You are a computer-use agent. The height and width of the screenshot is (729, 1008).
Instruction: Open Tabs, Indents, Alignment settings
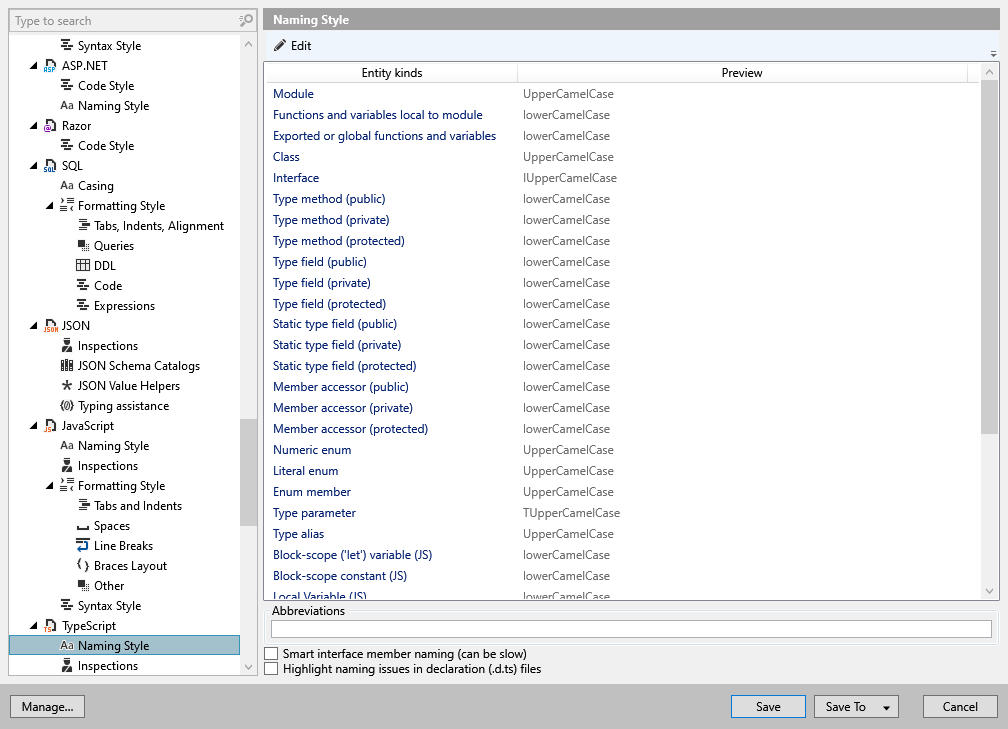pyautogui.click(x=158, y=226)
